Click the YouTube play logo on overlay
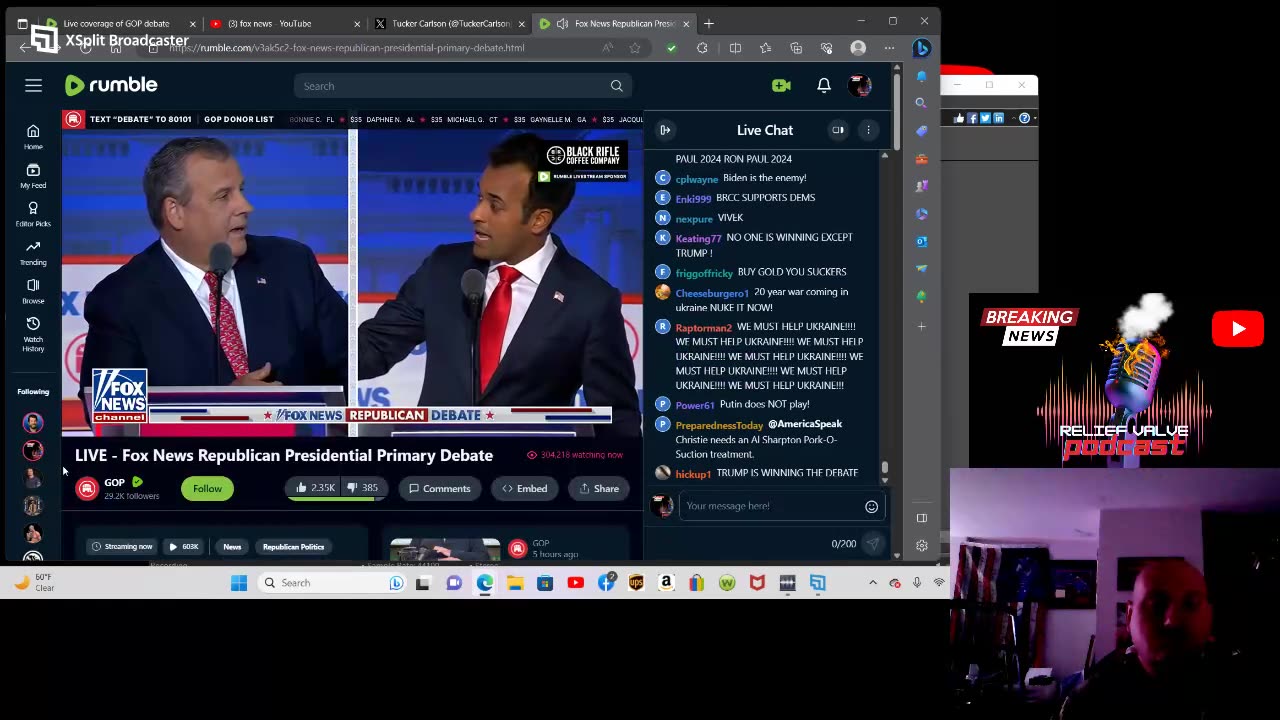The image size is (1280, 720). tap(1238, 329)
